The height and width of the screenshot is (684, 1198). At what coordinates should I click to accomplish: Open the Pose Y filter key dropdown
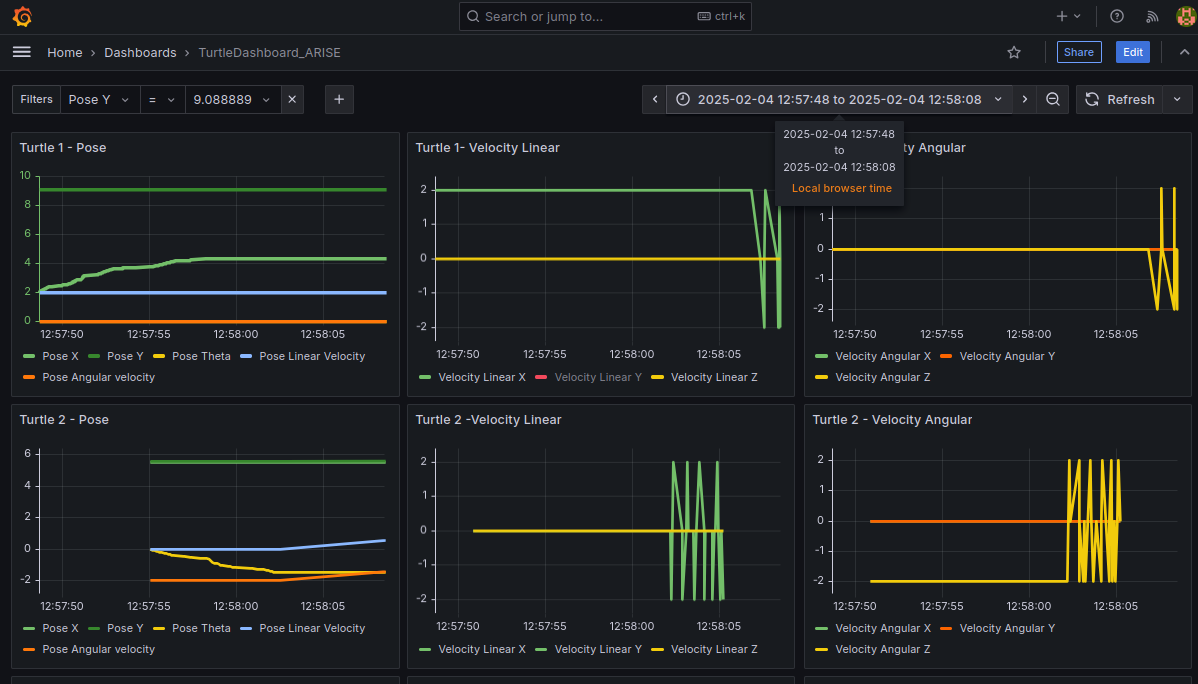coord(99,99)
